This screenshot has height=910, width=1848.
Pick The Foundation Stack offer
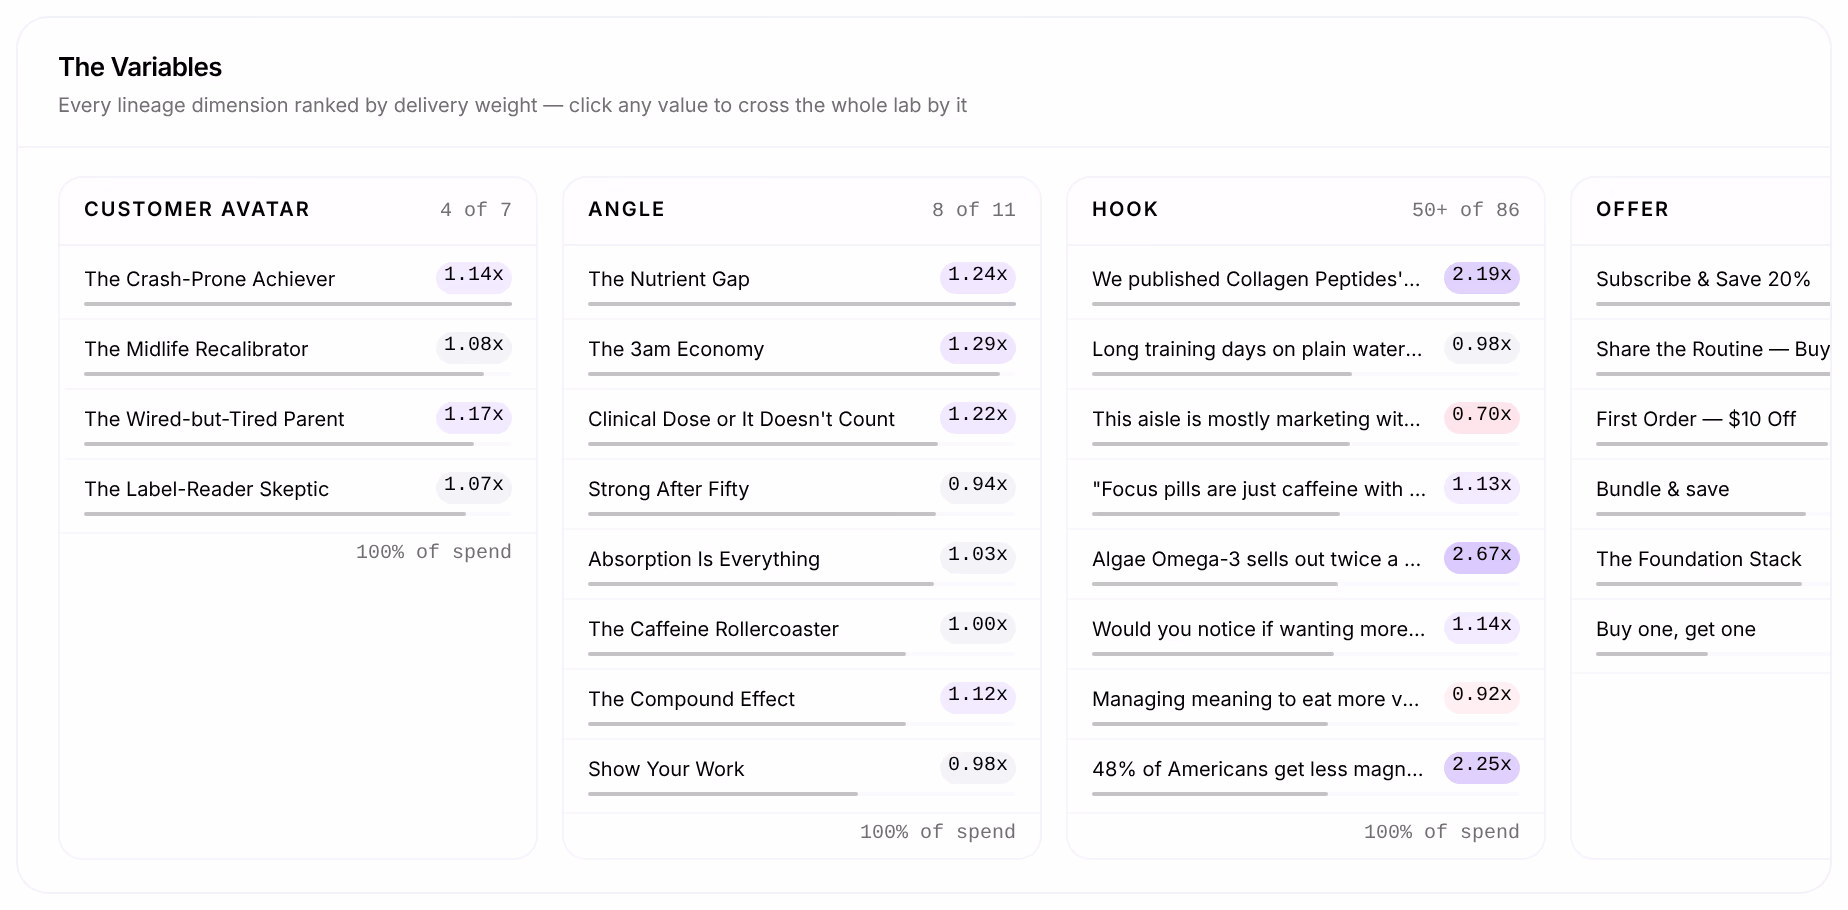point(1702,562)
